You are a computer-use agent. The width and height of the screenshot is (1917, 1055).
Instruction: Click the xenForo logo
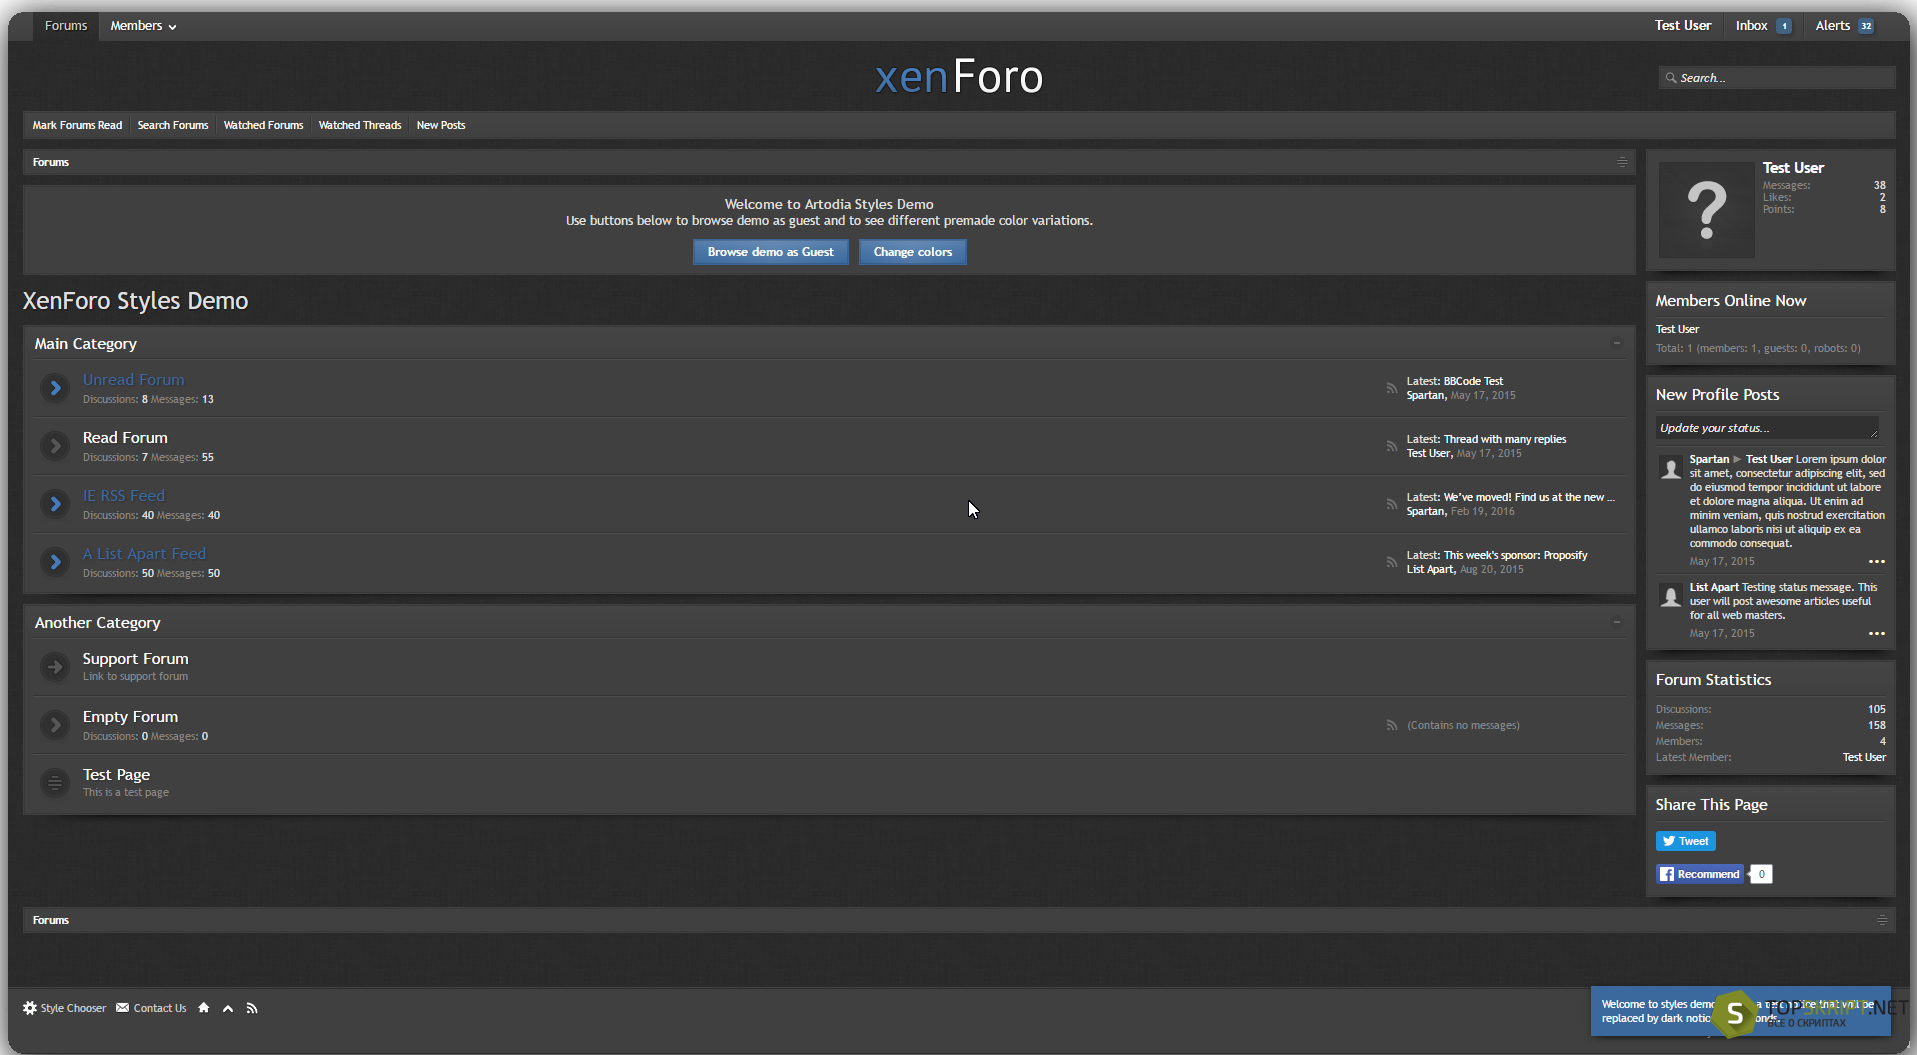click(959, 77)
